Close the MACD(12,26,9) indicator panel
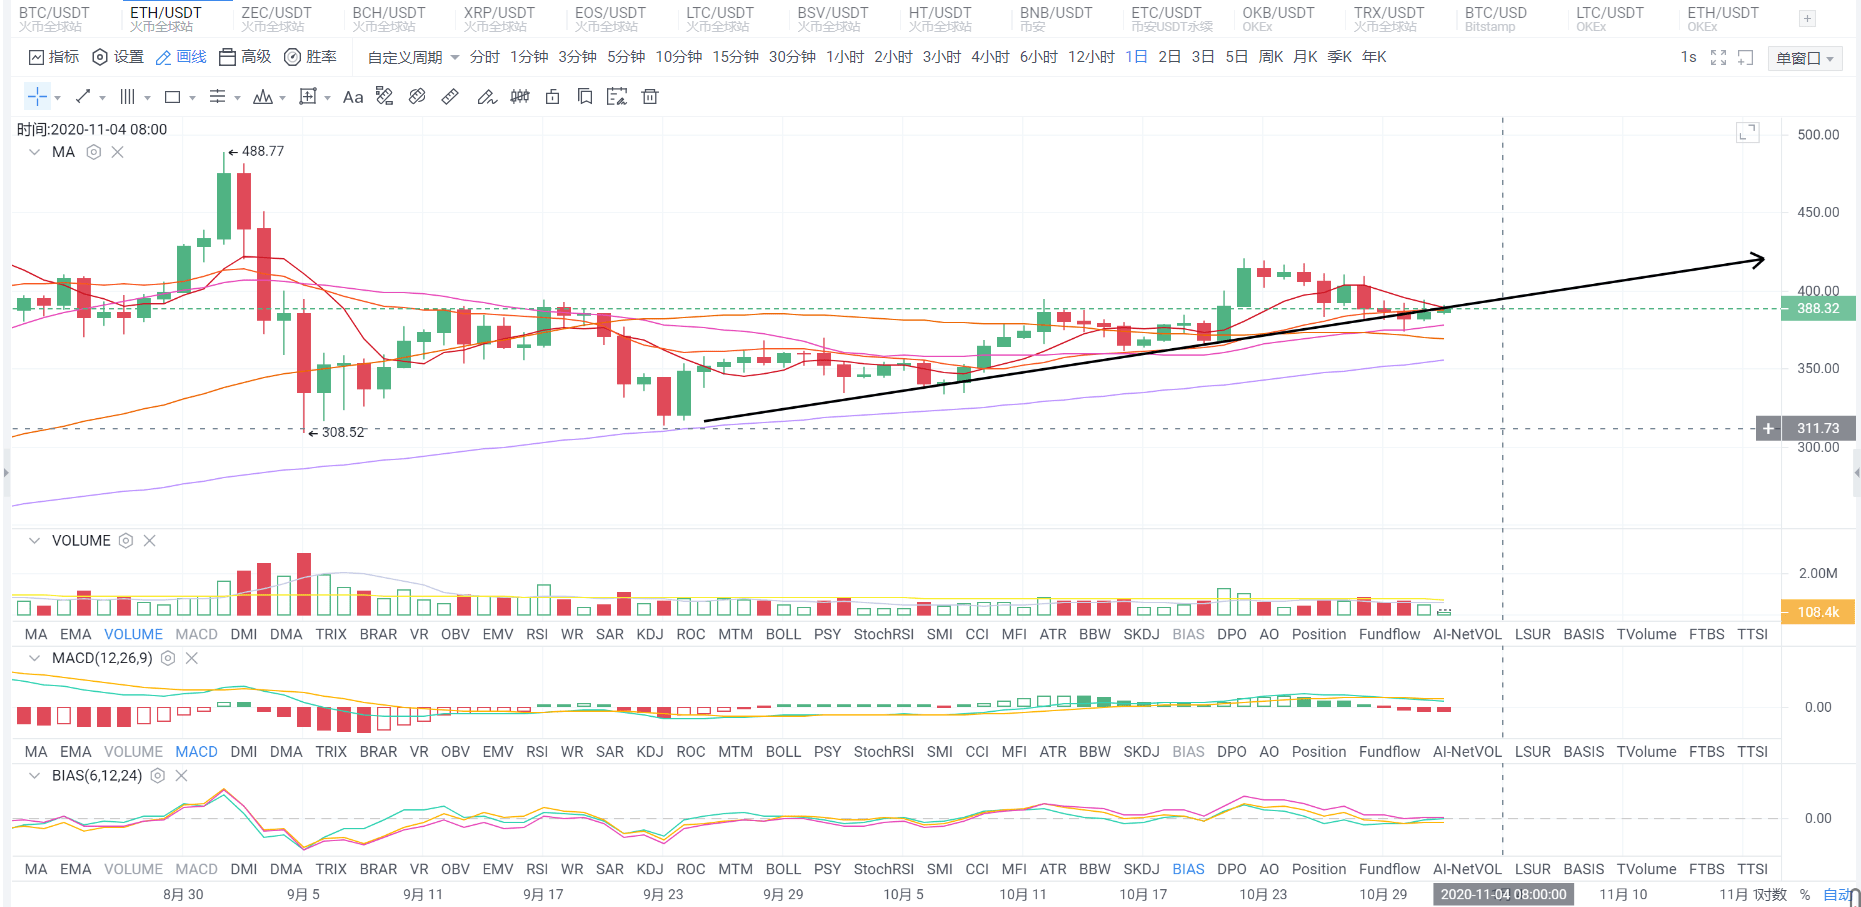1861x907 pixels. tap(192, 658)
